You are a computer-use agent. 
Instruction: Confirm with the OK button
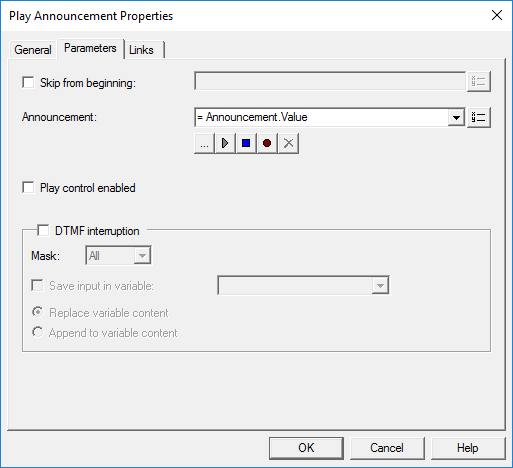click(306, 448)
